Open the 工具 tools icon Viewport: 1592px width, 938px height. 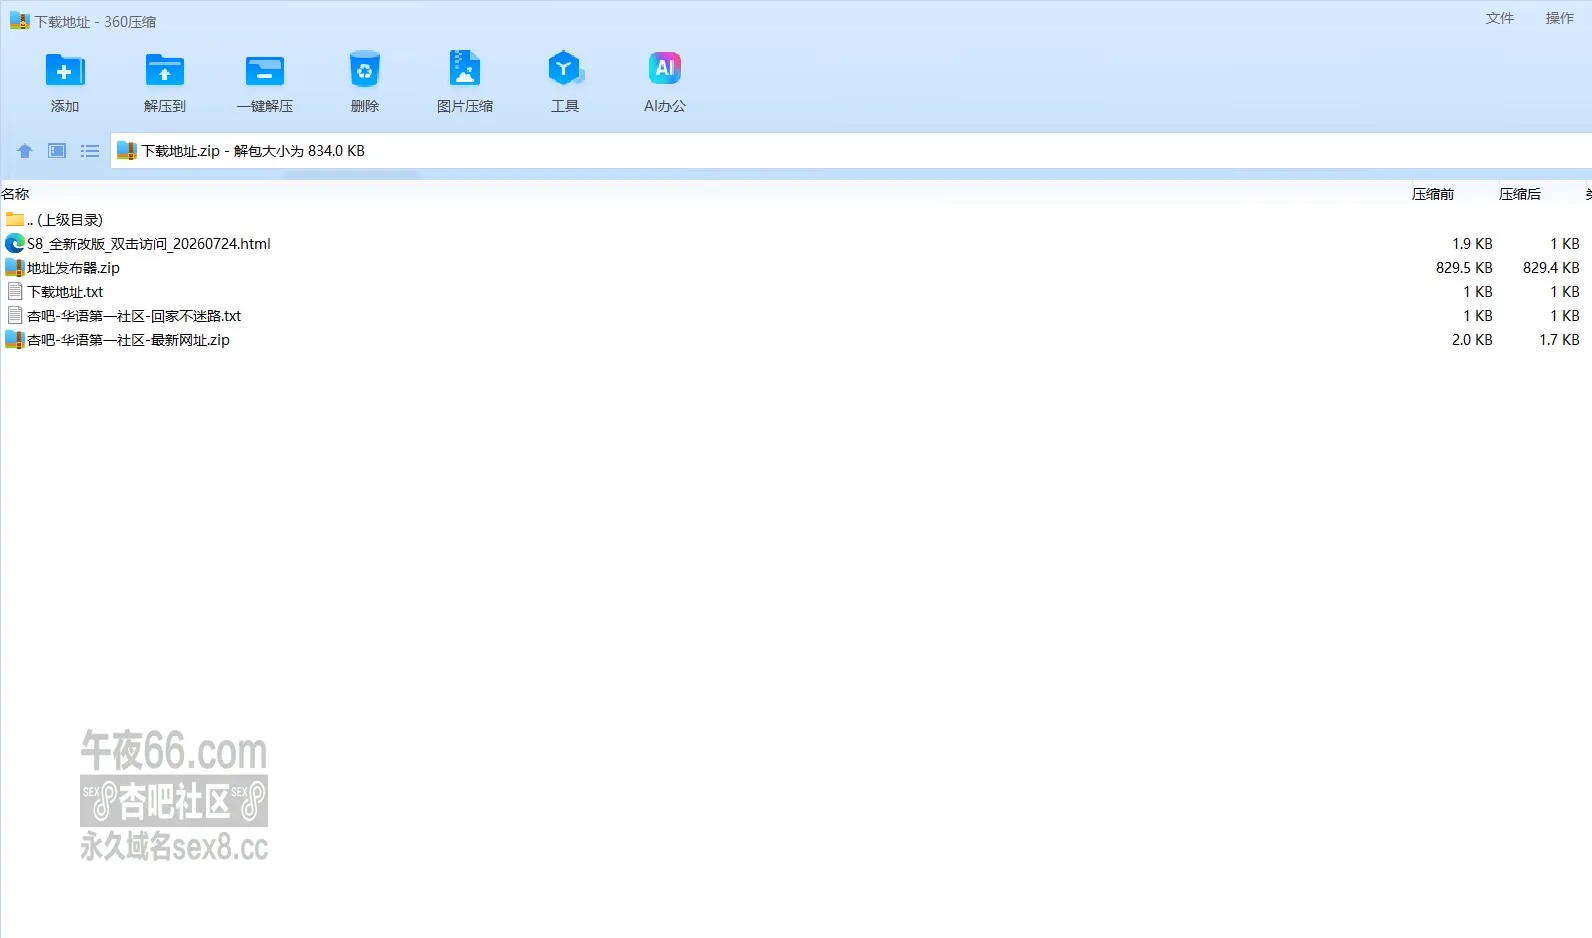tap(565, 69)
